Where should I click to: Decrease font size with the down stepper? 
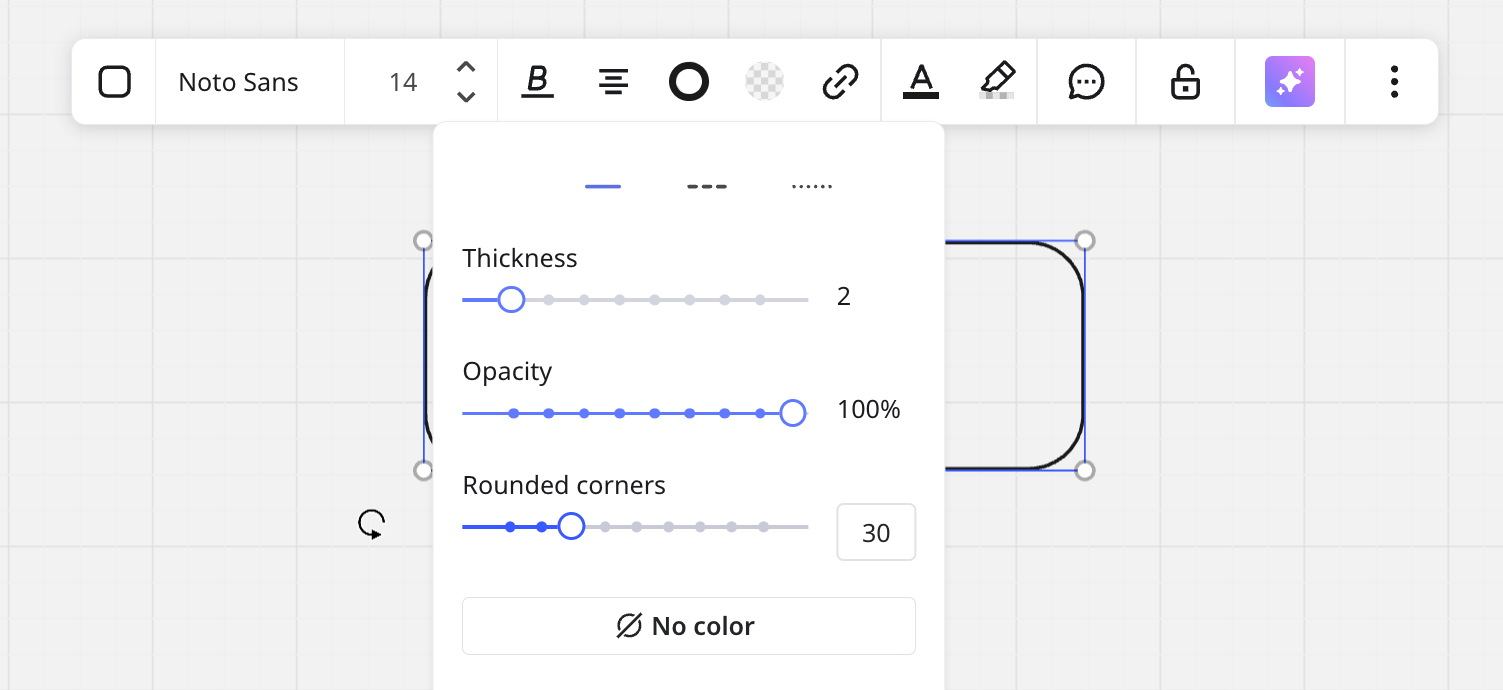pyautogui.click(x=465, y=96)
